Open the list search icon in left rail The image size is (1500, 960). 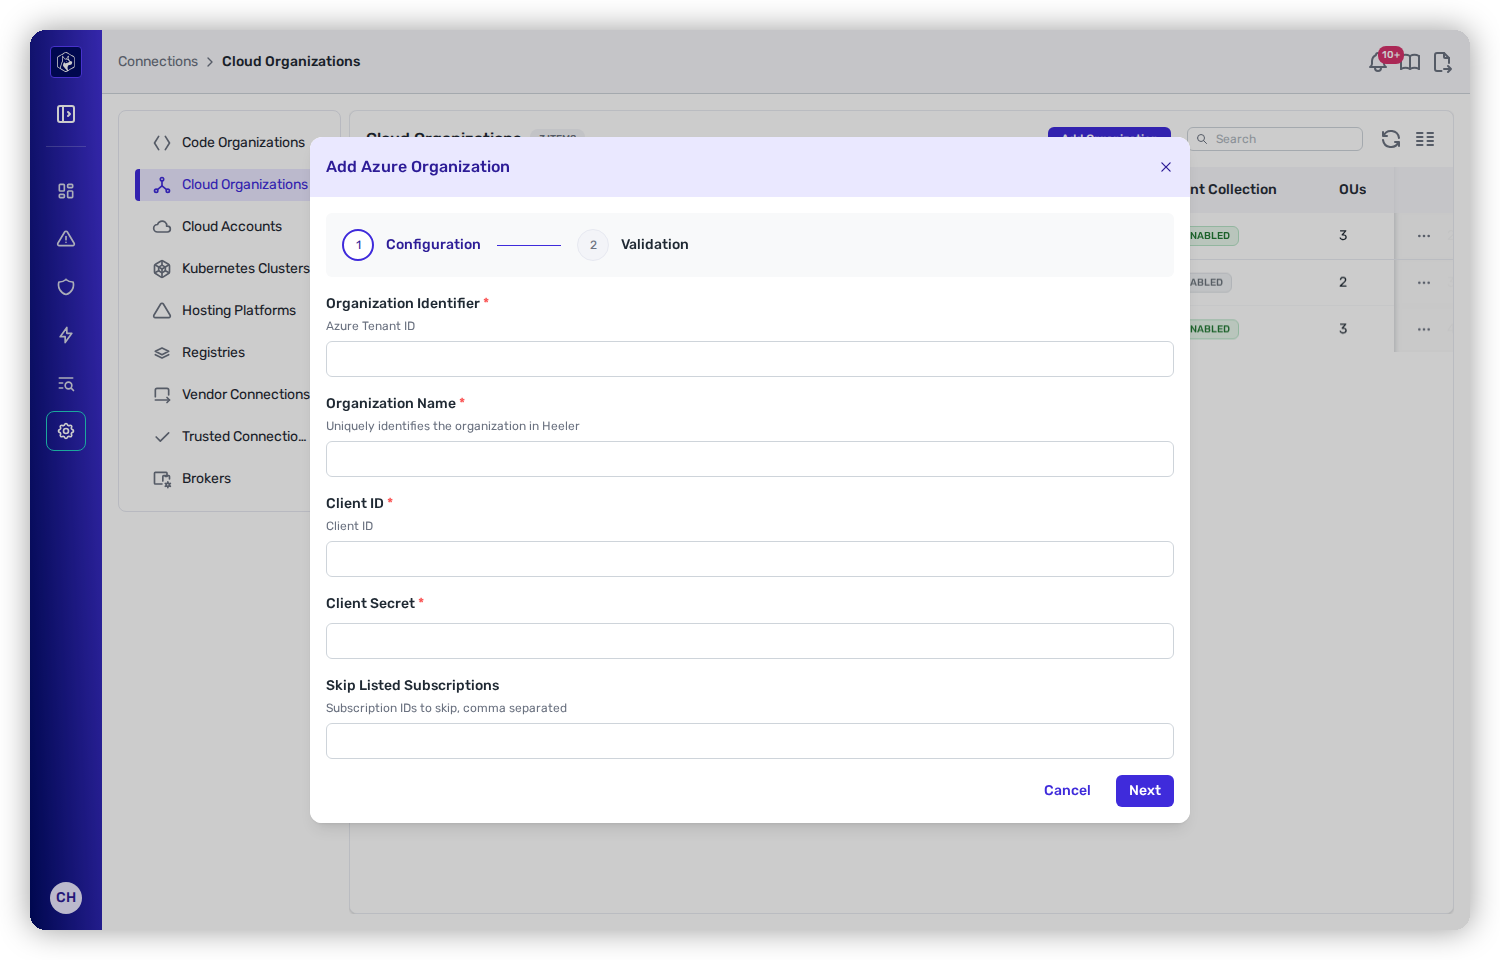point(66,384)
